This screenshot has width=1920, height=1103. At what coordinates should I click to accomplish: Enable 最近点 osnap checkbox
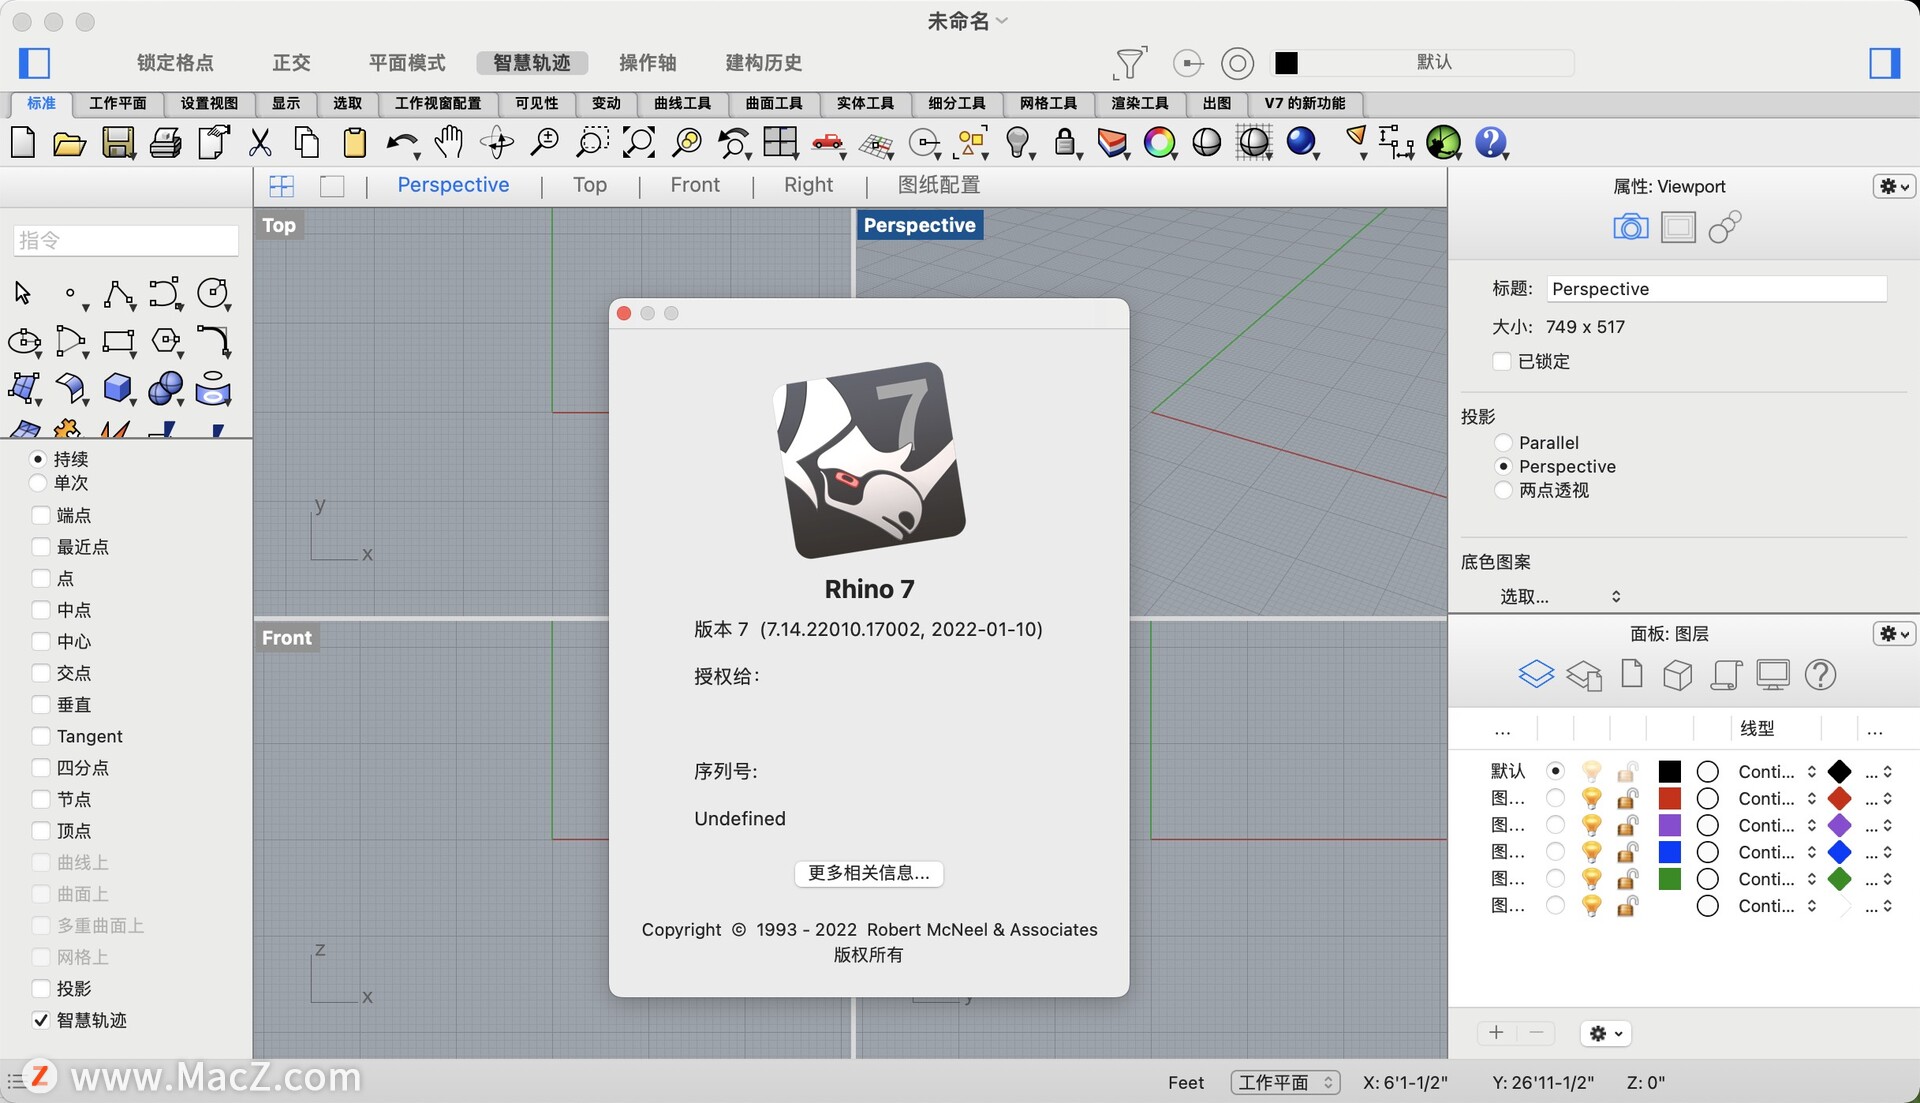click(41, 547)
